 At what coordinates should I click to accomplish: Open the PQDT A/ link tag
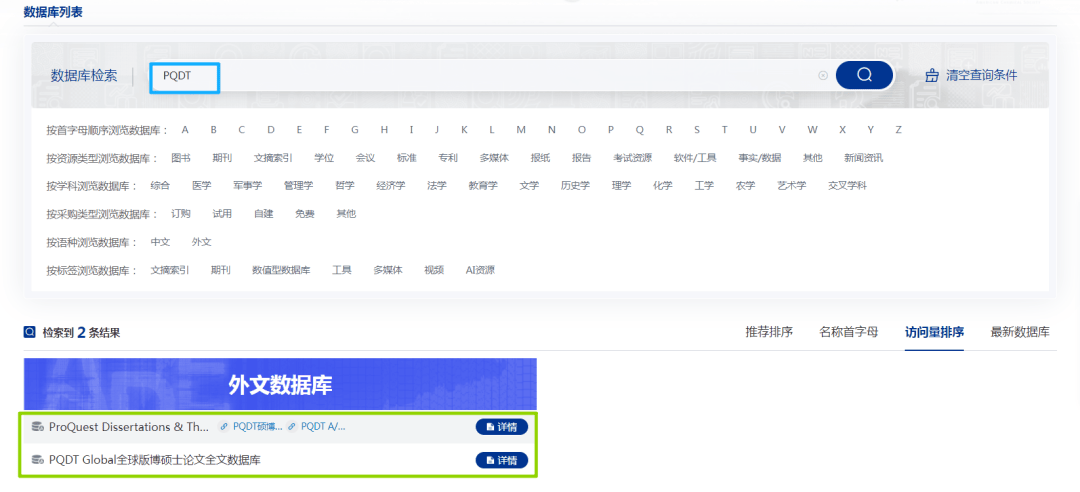(317, 427)
